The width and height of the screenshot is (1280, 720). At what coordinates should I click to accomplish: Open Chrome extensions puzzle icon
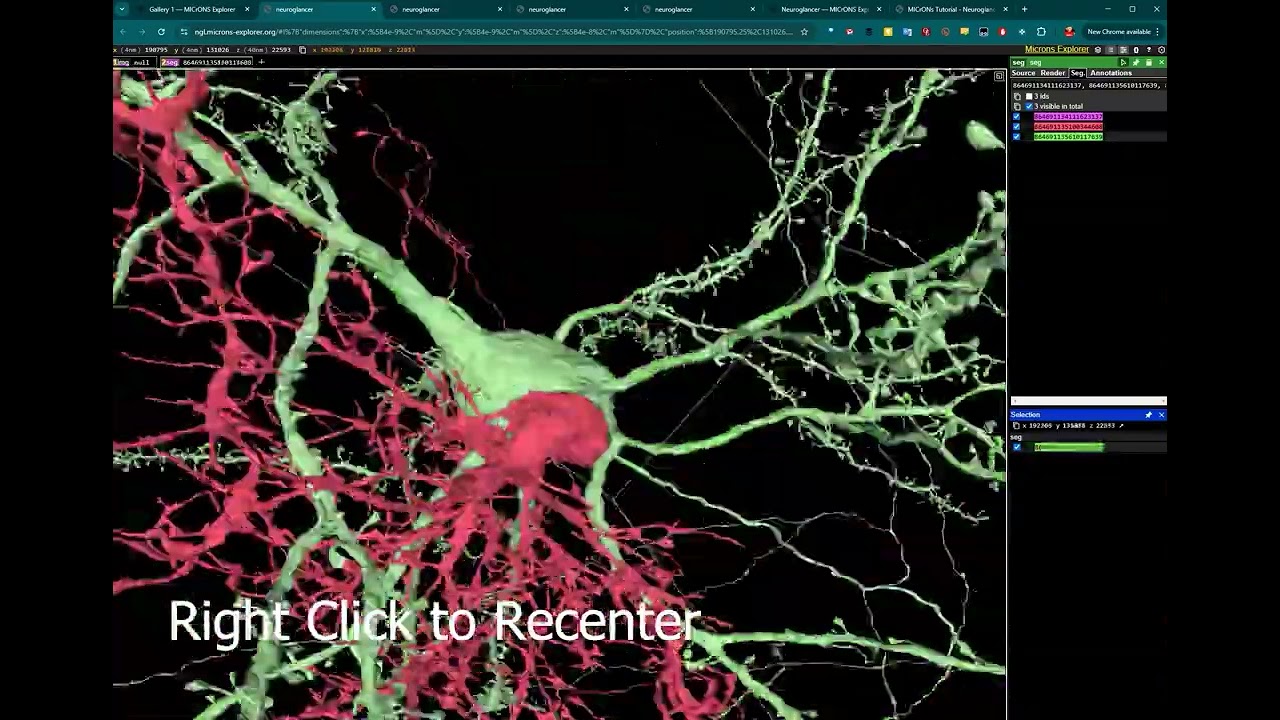tap(1041, 32)
